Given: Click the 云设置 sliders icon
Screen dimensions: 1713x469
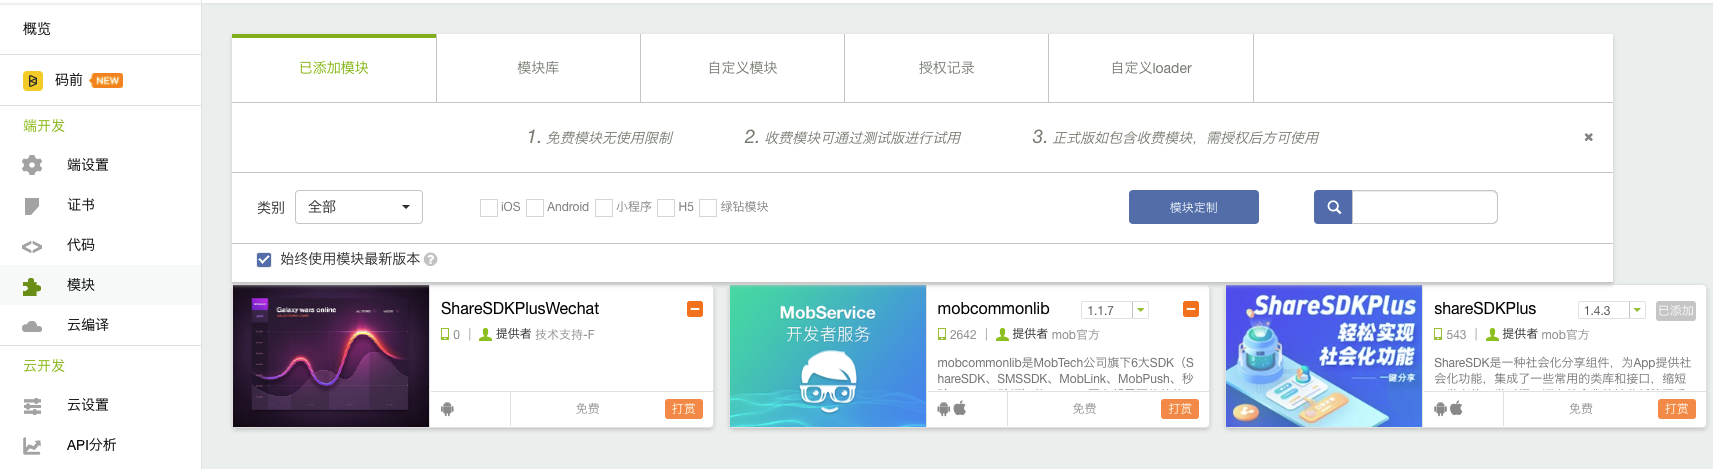Looking at the screenshot, I should [x=32, y=406].
